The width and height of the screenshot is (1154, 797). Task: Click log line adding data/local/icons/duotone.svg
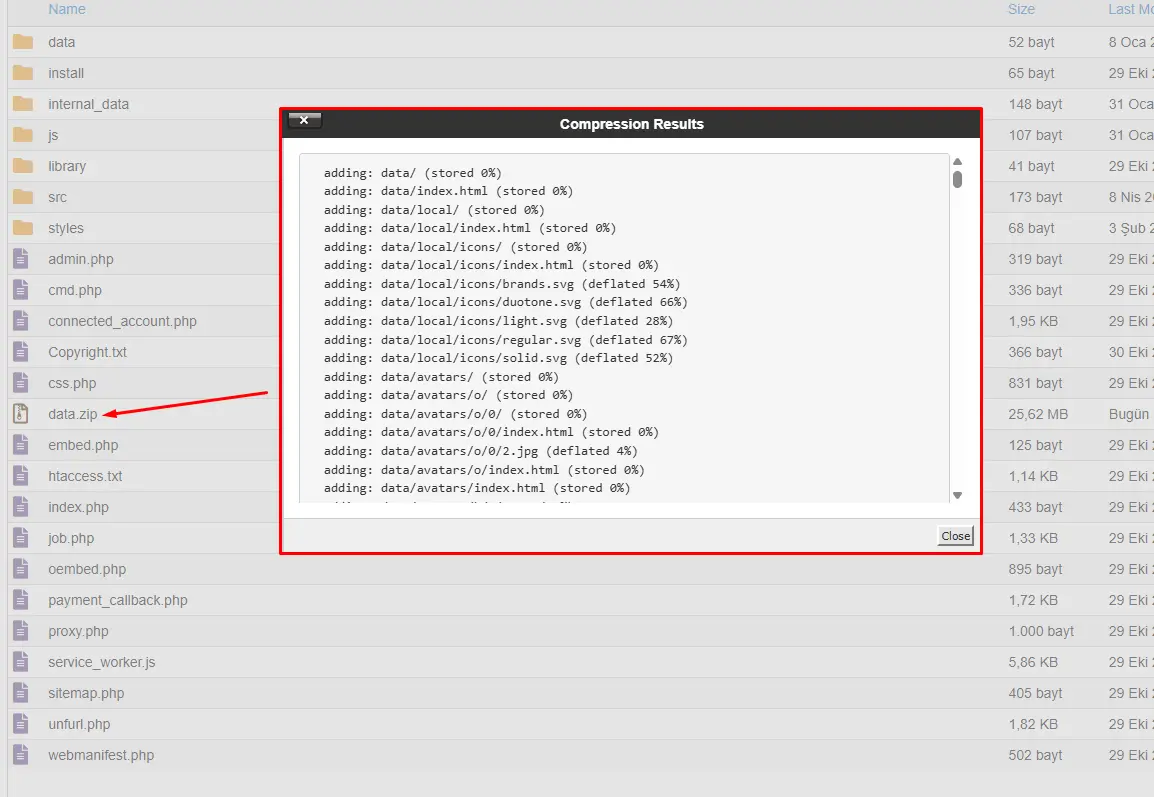click(506, 302)
